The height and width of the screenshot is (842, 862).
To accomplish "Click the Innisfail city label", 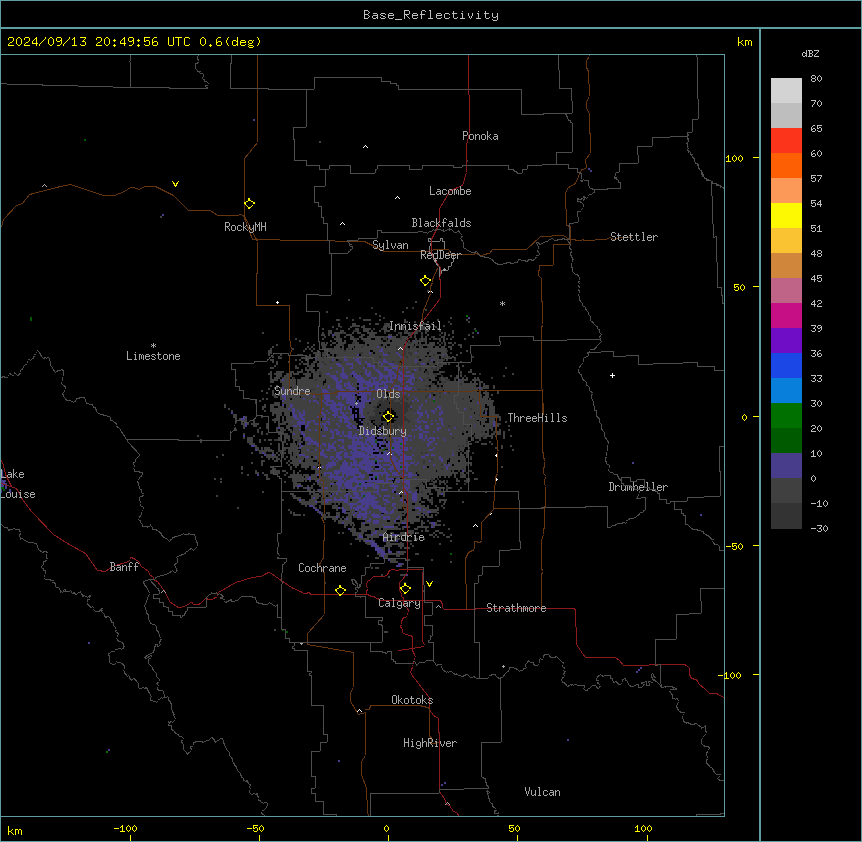I will [x=415, y=326].
